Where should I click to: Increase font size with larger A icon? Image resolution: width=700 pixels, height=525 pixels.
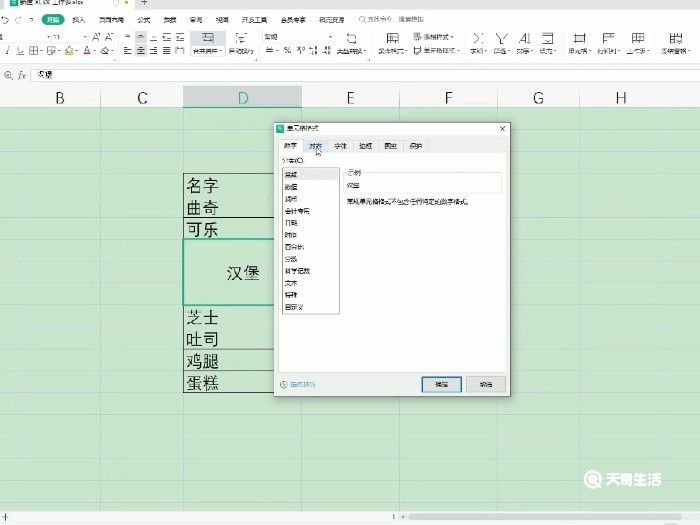pos(96,37)
